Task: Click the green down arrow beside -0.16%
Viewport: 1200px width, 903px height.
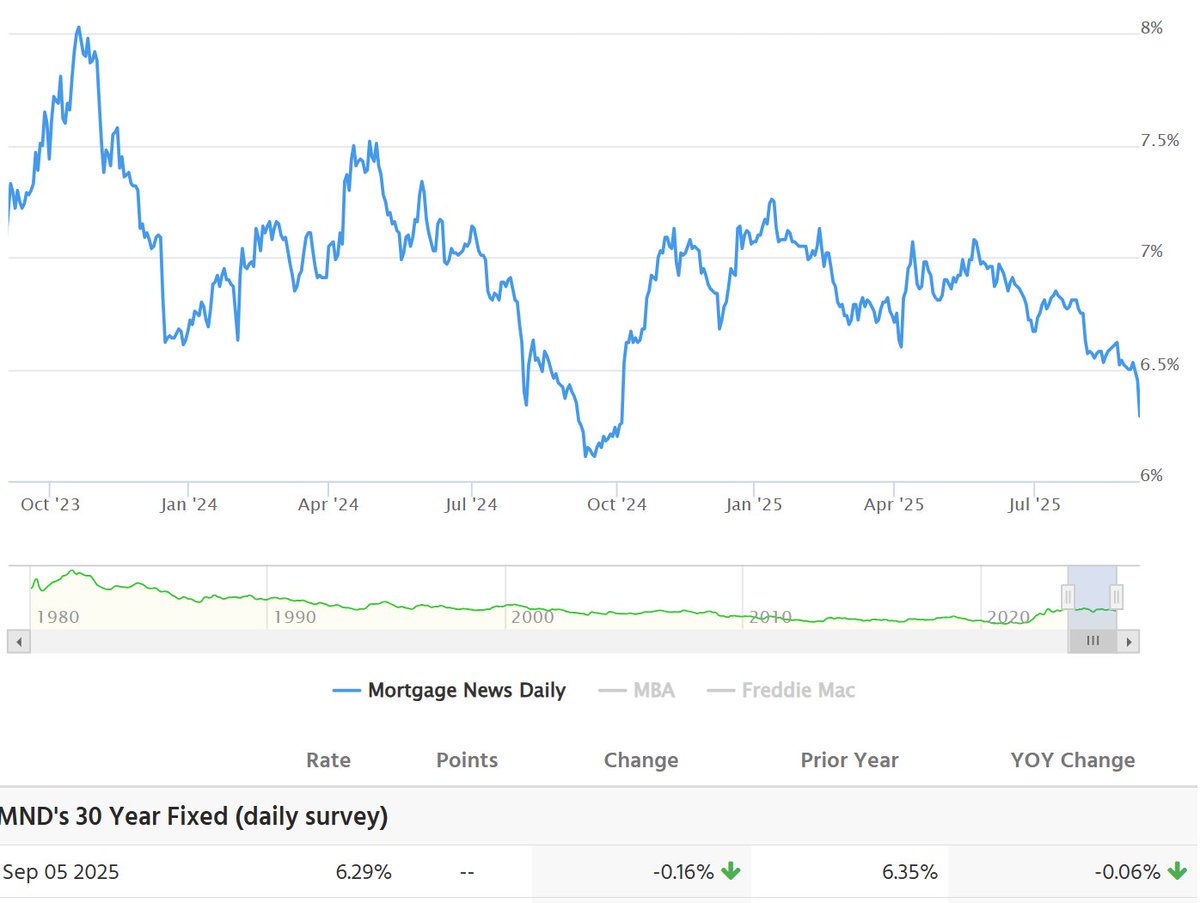Action: [731, 871]
